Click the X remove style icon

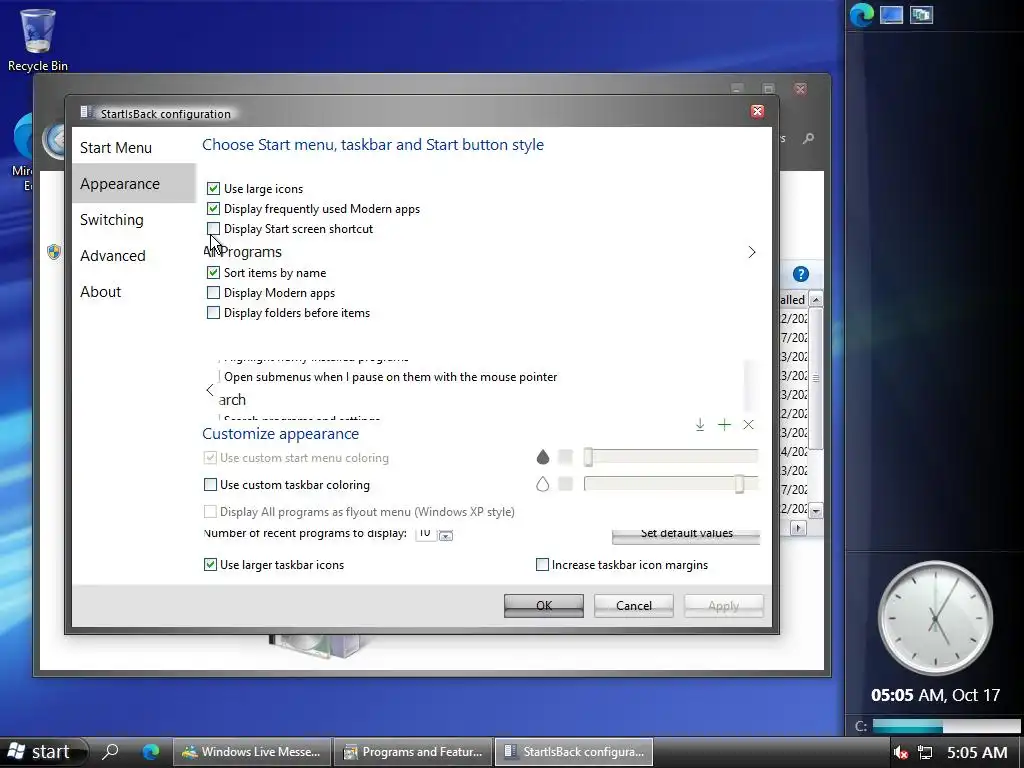(748, 424)
